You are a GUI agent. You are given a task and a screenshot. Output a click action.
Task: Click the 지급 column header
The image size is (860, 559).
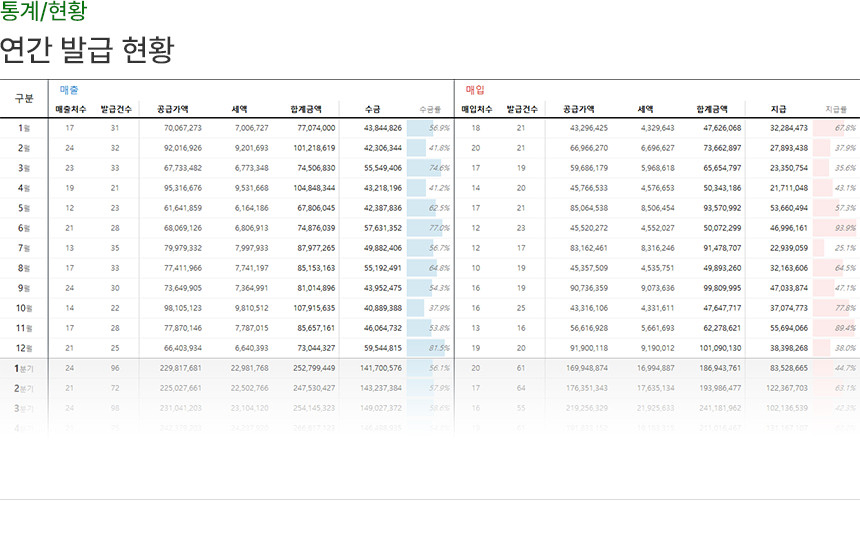point(778,109)
